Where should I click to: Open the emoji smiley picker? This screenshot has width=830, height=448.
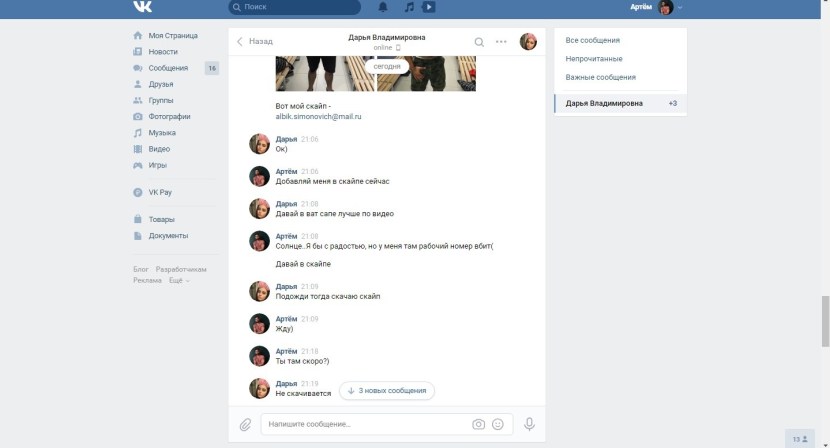click(x=498, y=424)
